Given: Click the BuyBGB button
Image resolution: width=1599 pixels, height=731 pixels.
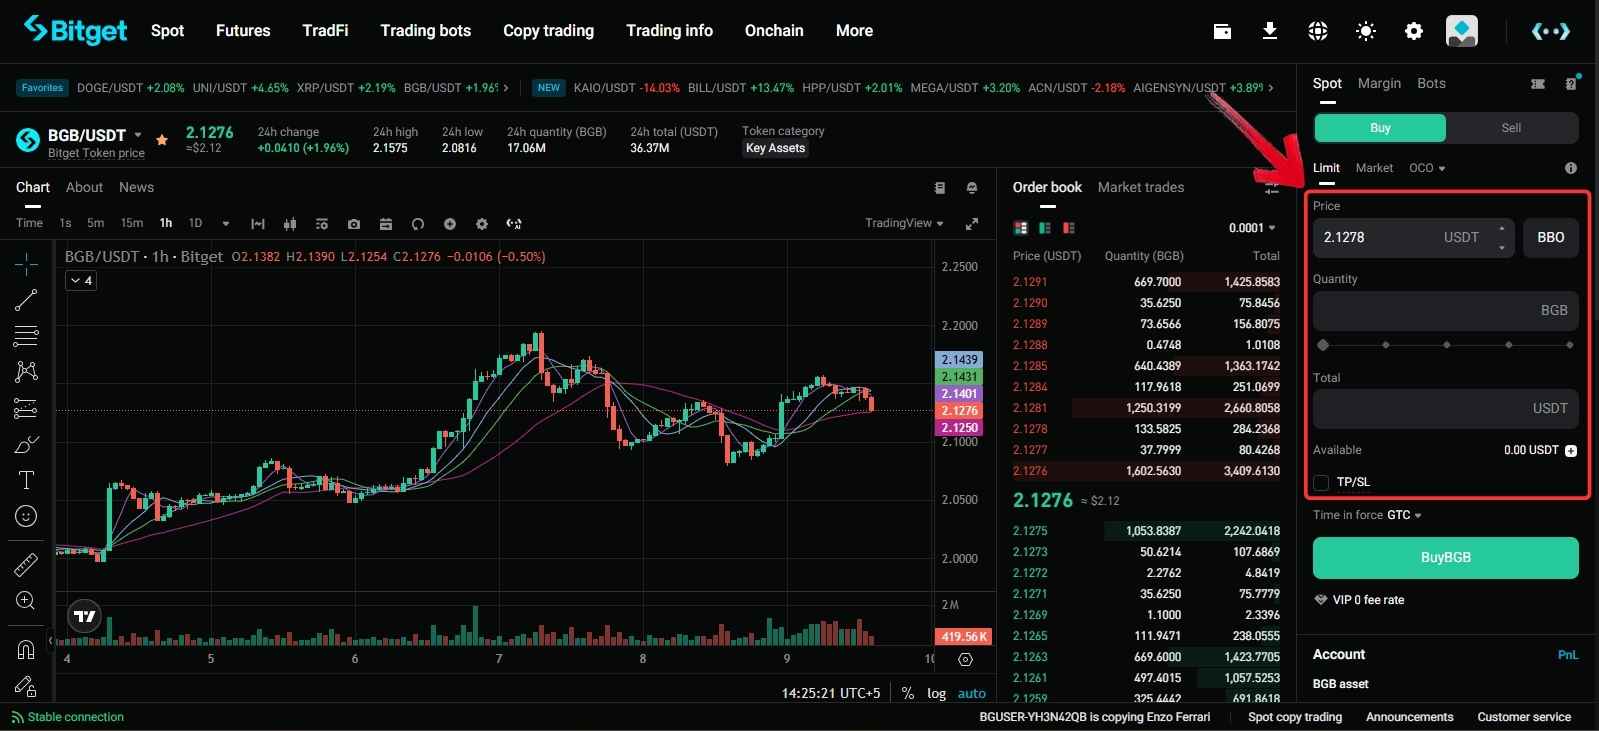Looking at the screenshot, I should pos(1446,557).
